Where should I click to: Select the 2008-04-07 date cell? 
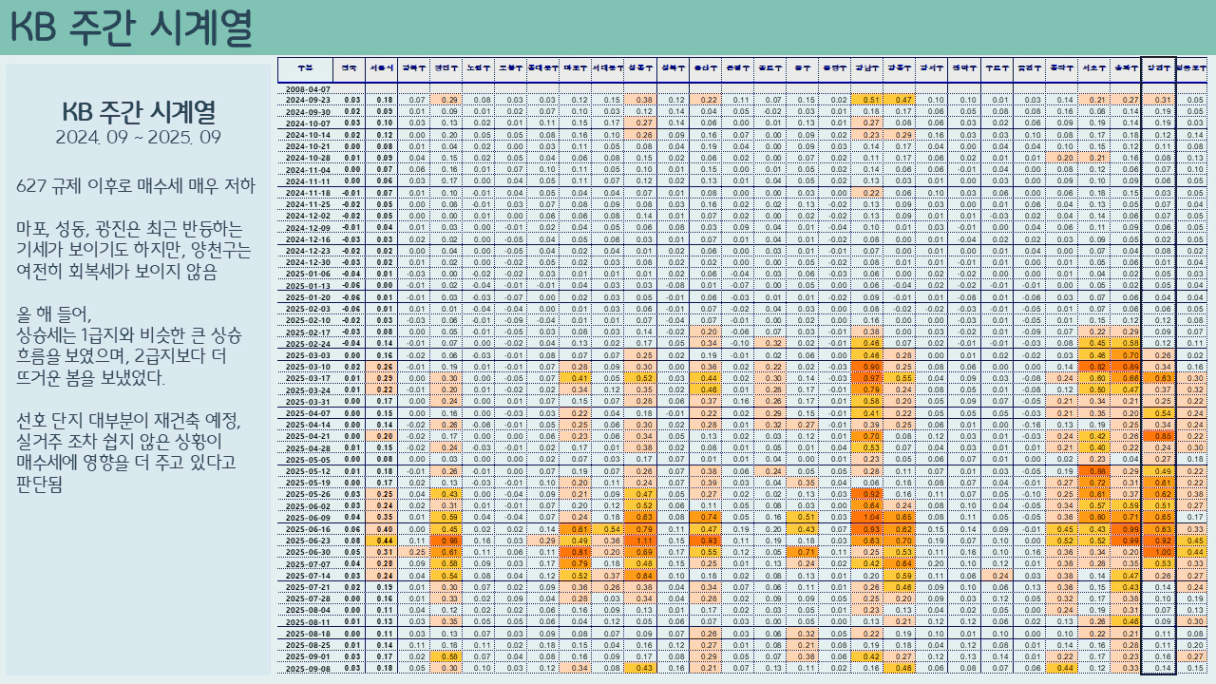pos(308,90)
